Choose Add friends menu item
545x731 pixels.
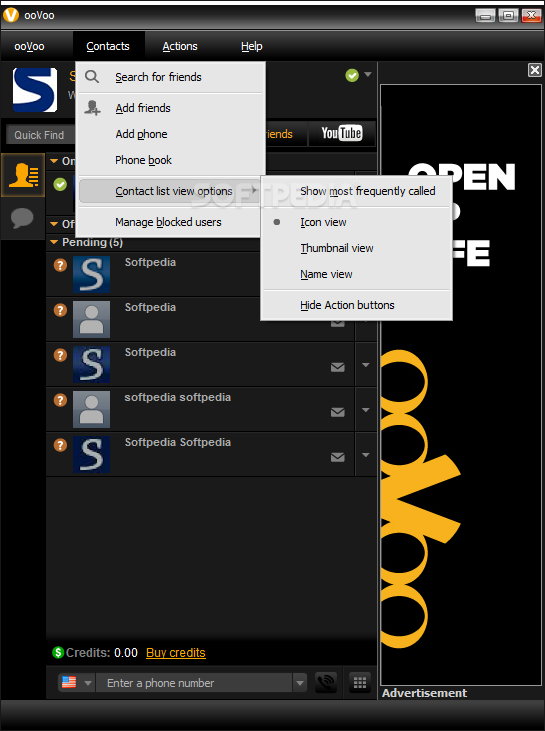170,108
